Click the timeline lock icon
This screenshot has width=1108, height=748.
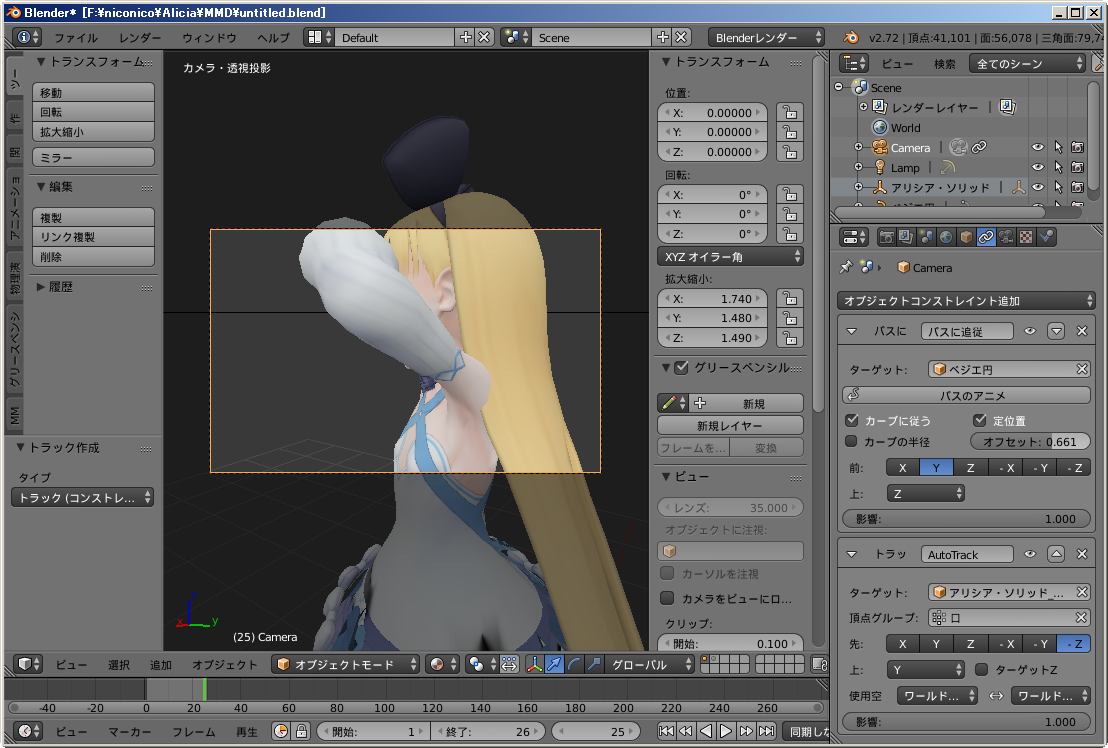click(x=301, y=731)
